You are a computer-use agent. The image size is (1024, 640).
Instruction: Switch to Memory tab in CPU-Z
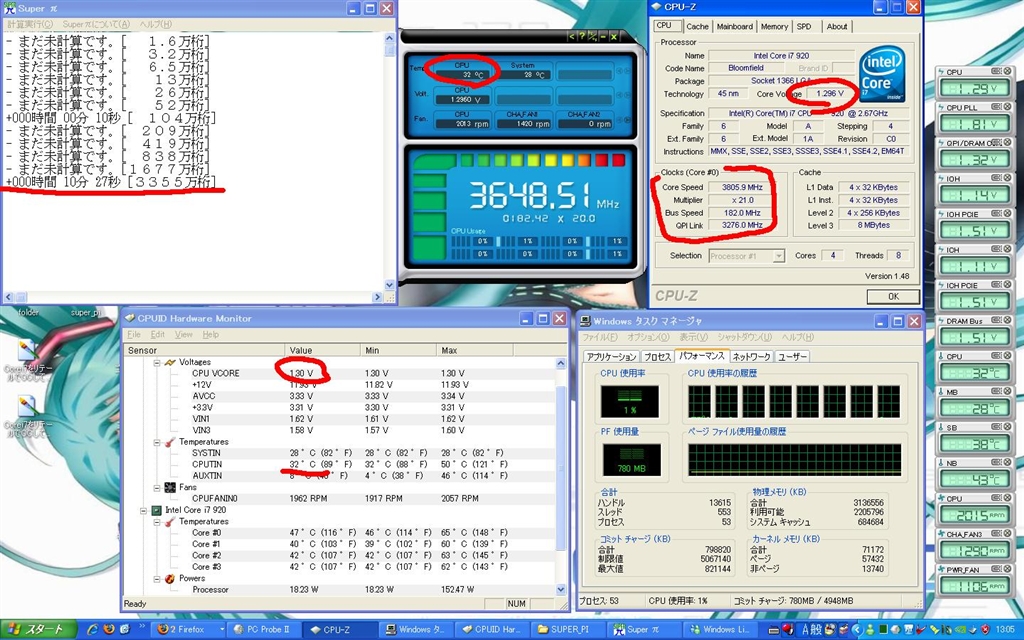[x=774, y=27]
